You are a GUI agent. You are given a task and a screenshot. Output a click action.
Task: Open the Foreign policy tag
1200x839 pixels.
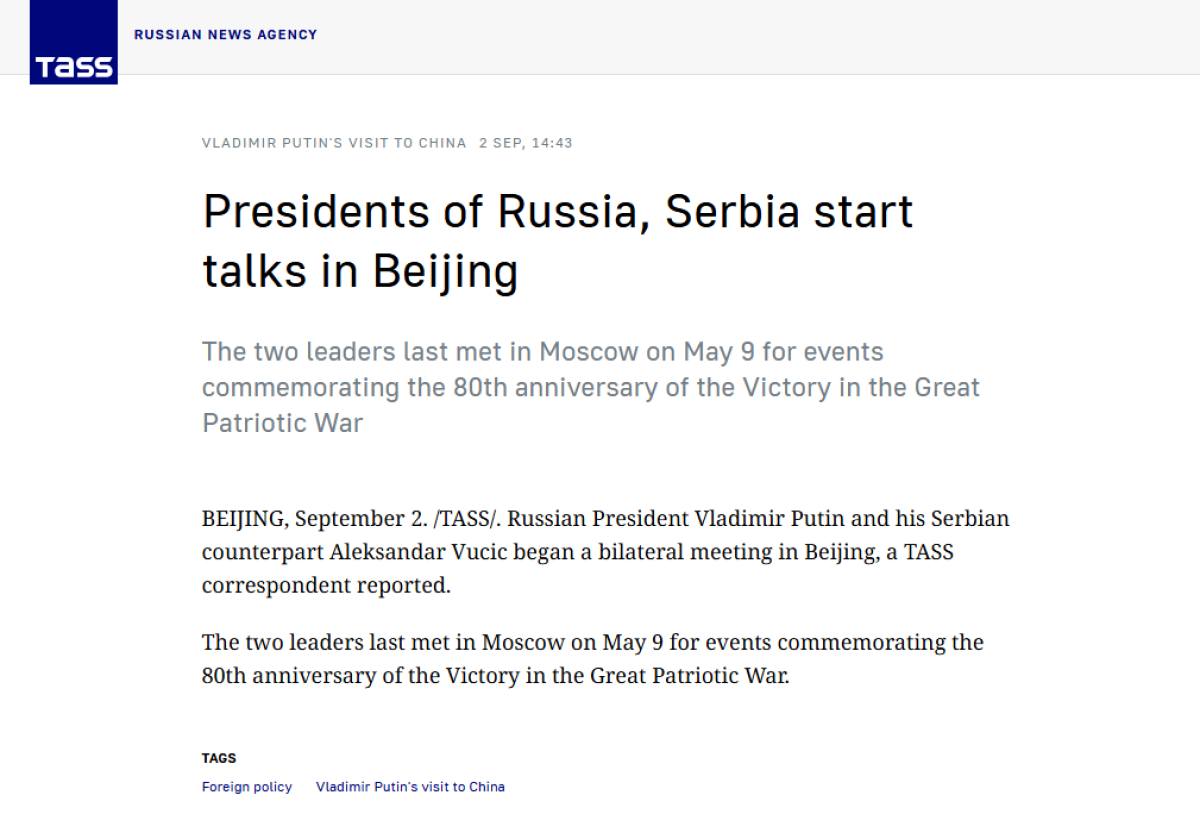click(x=247, y=787)
